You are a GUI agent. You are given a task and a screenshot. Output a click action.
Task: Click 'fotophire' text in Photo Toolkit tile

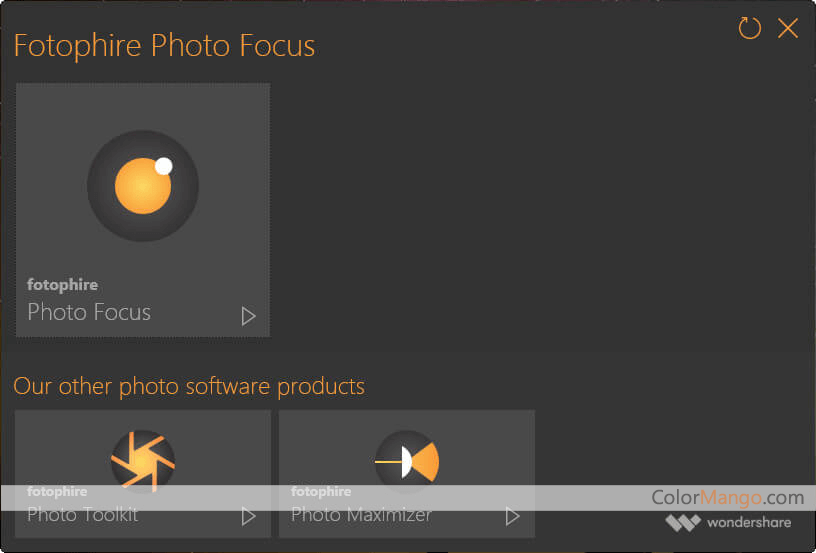tap(57, 492)
